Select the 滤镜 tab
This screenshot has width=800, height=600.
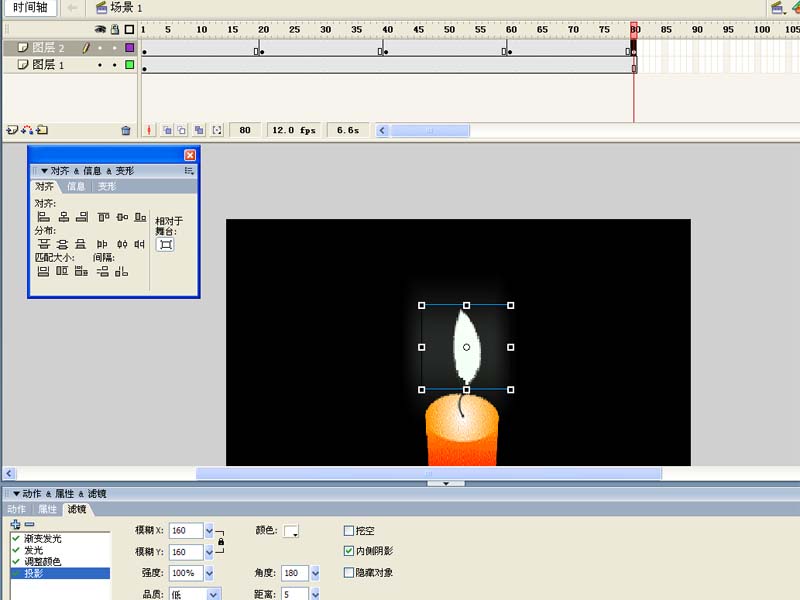click(x=77, y=509)
